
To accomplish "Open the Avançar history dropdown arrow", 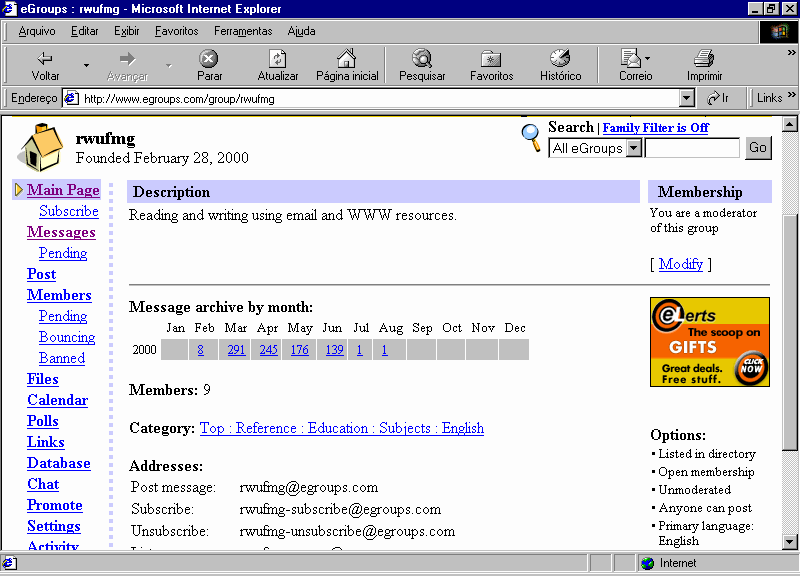I will pyautogui.click(x=168, y=65).
